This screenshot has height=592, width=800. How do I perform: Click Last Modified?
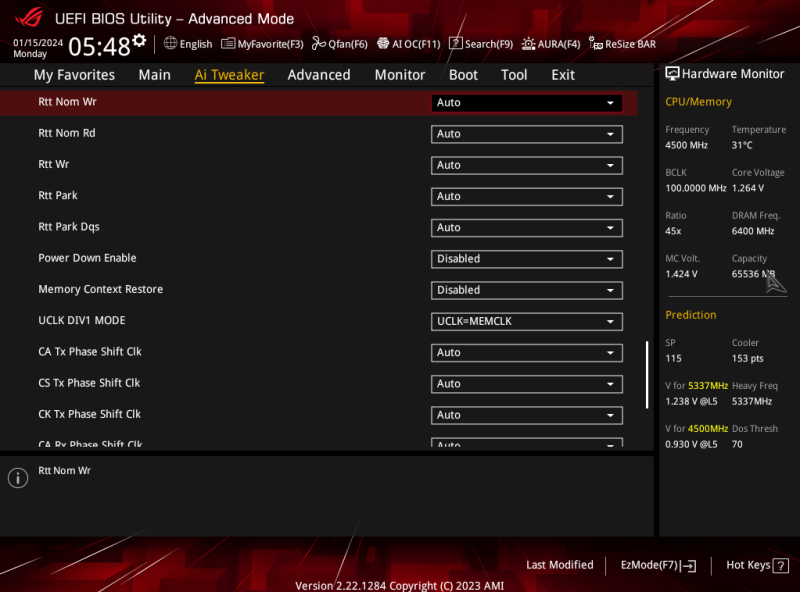pos(560,565)
